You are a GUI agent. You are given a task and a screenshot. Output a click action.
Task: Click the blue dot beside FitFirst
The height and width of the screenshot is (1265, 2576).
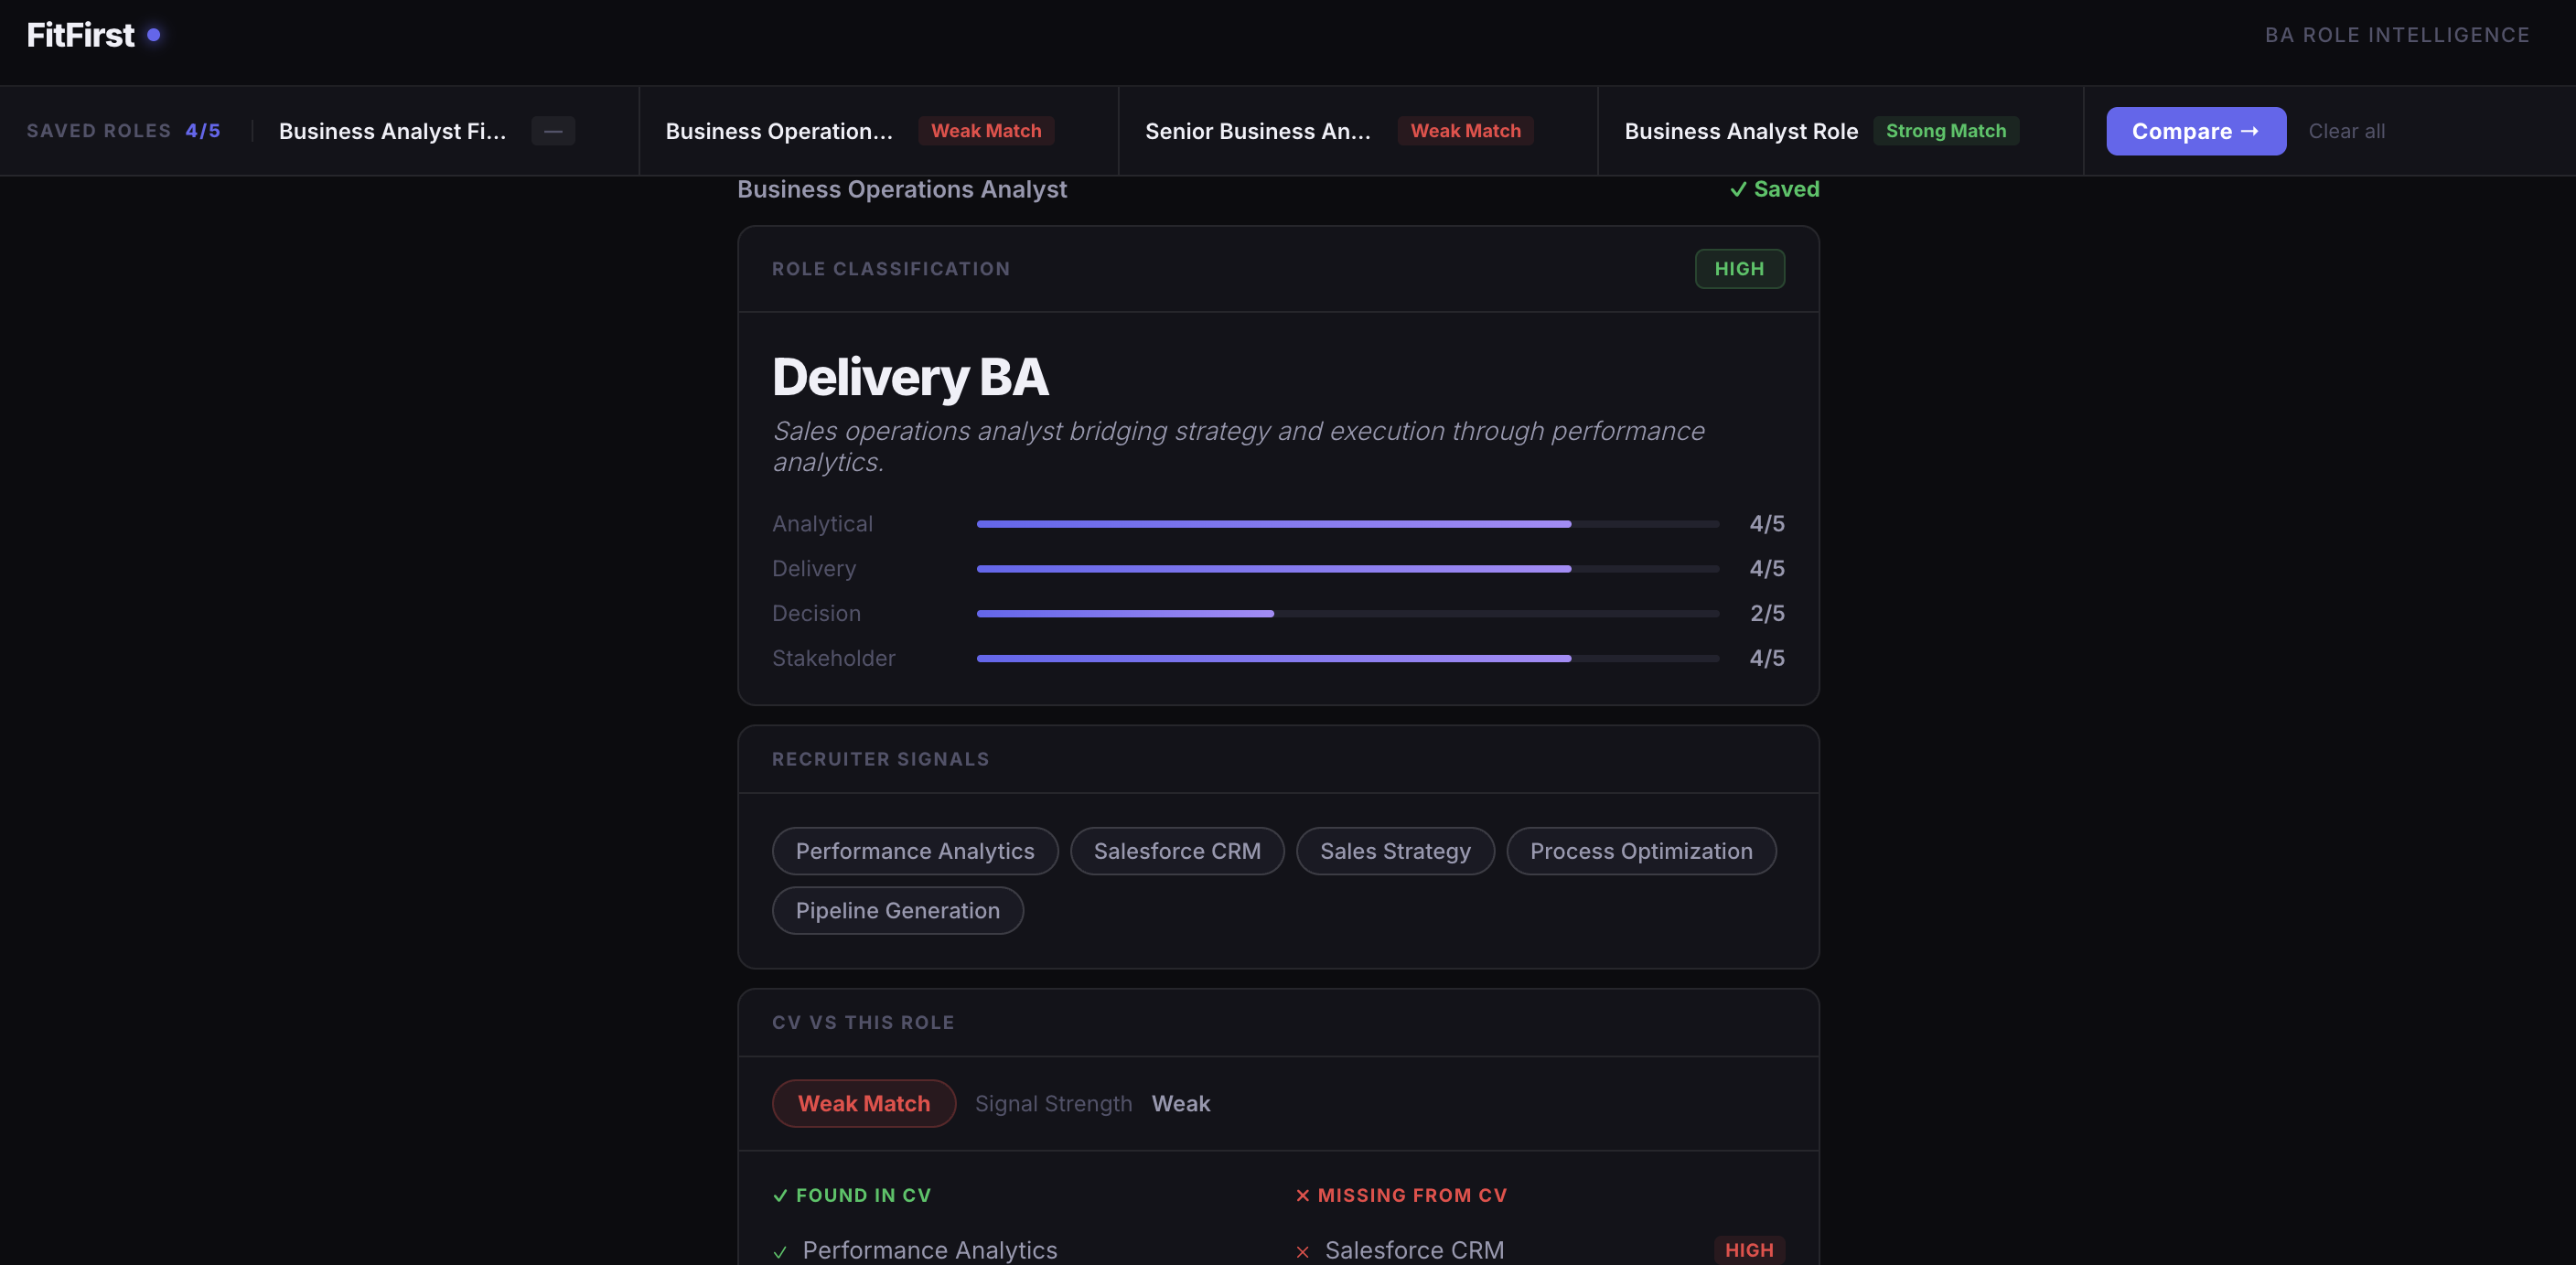coord(153,35)
